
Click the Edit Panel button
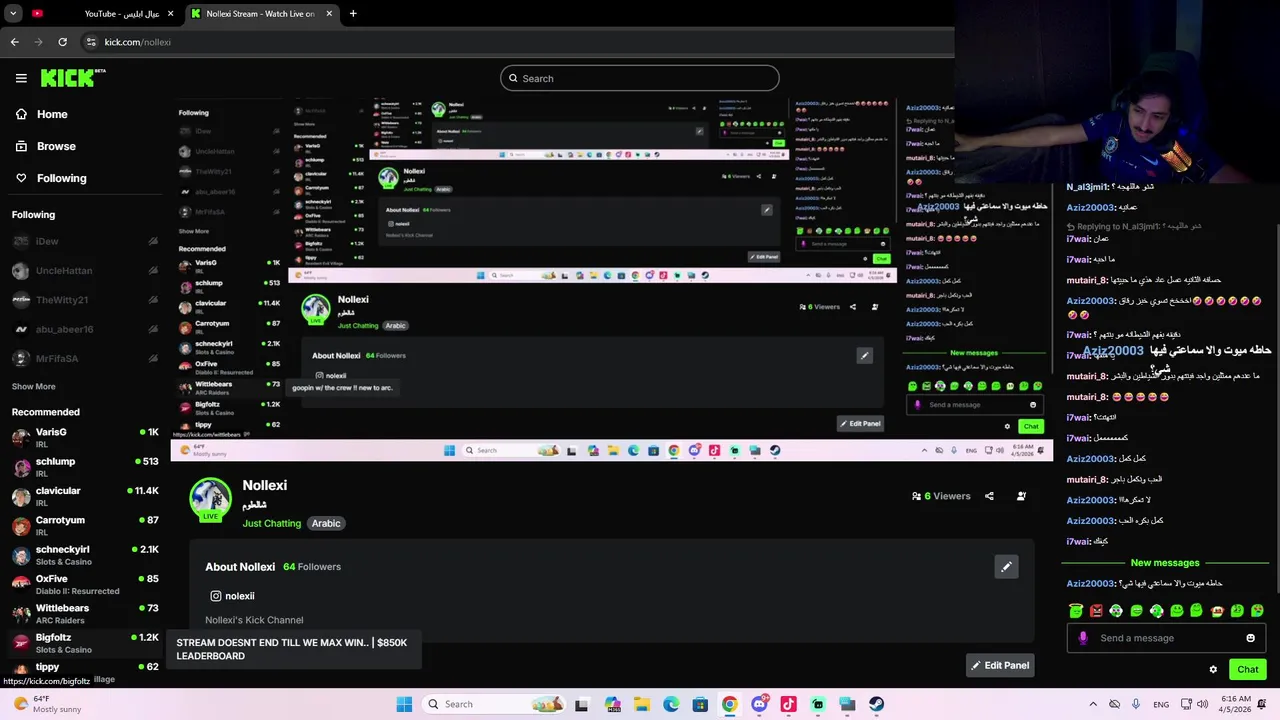[1000, 665]
